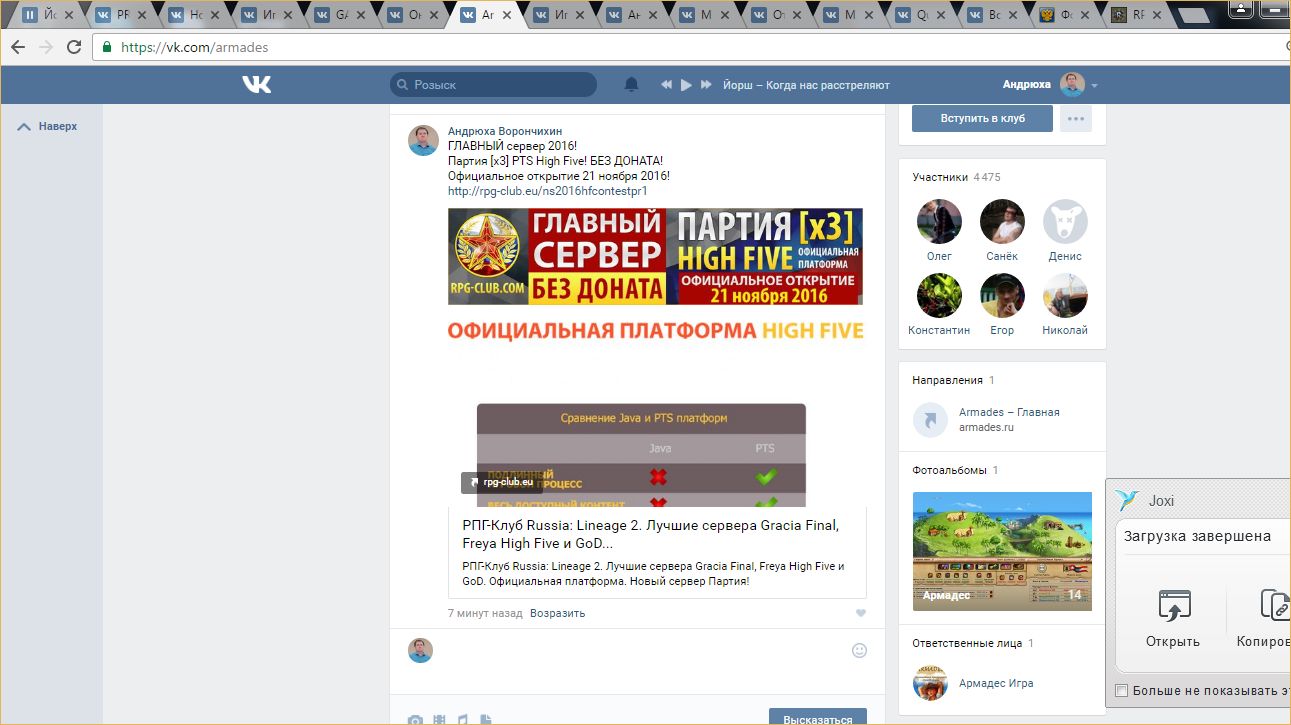Attach a document with the file icon

[x=485, y=720]
